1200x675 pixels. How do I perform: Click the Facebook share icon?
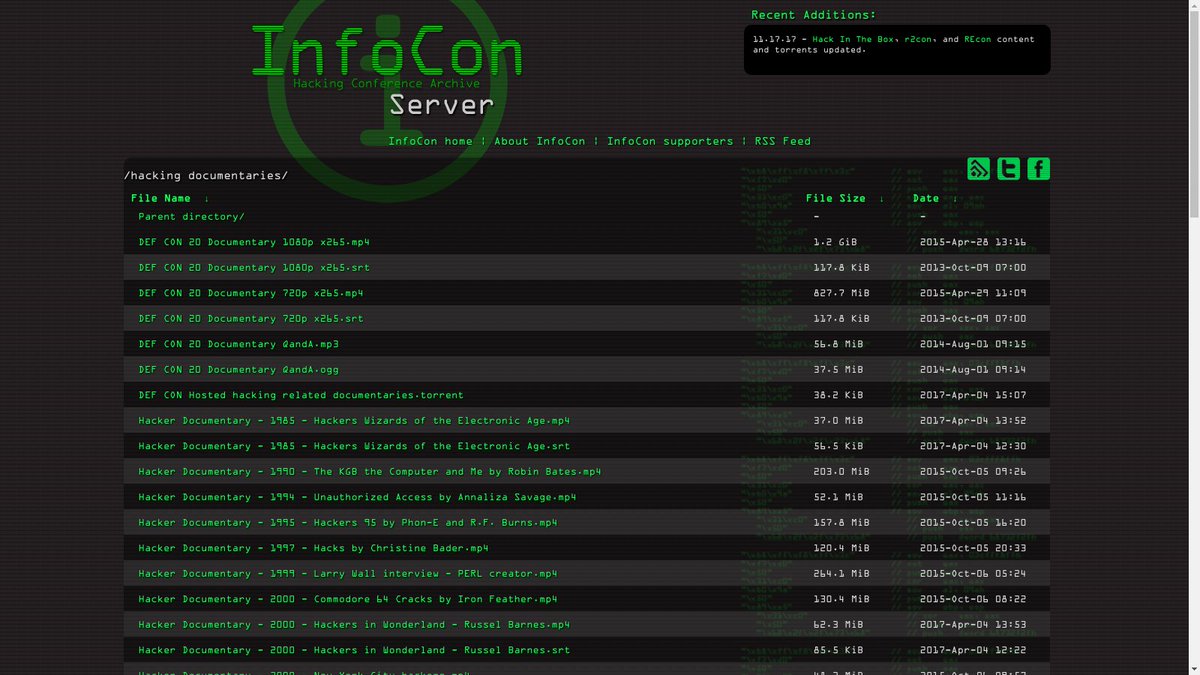[x=1038, y=169]
